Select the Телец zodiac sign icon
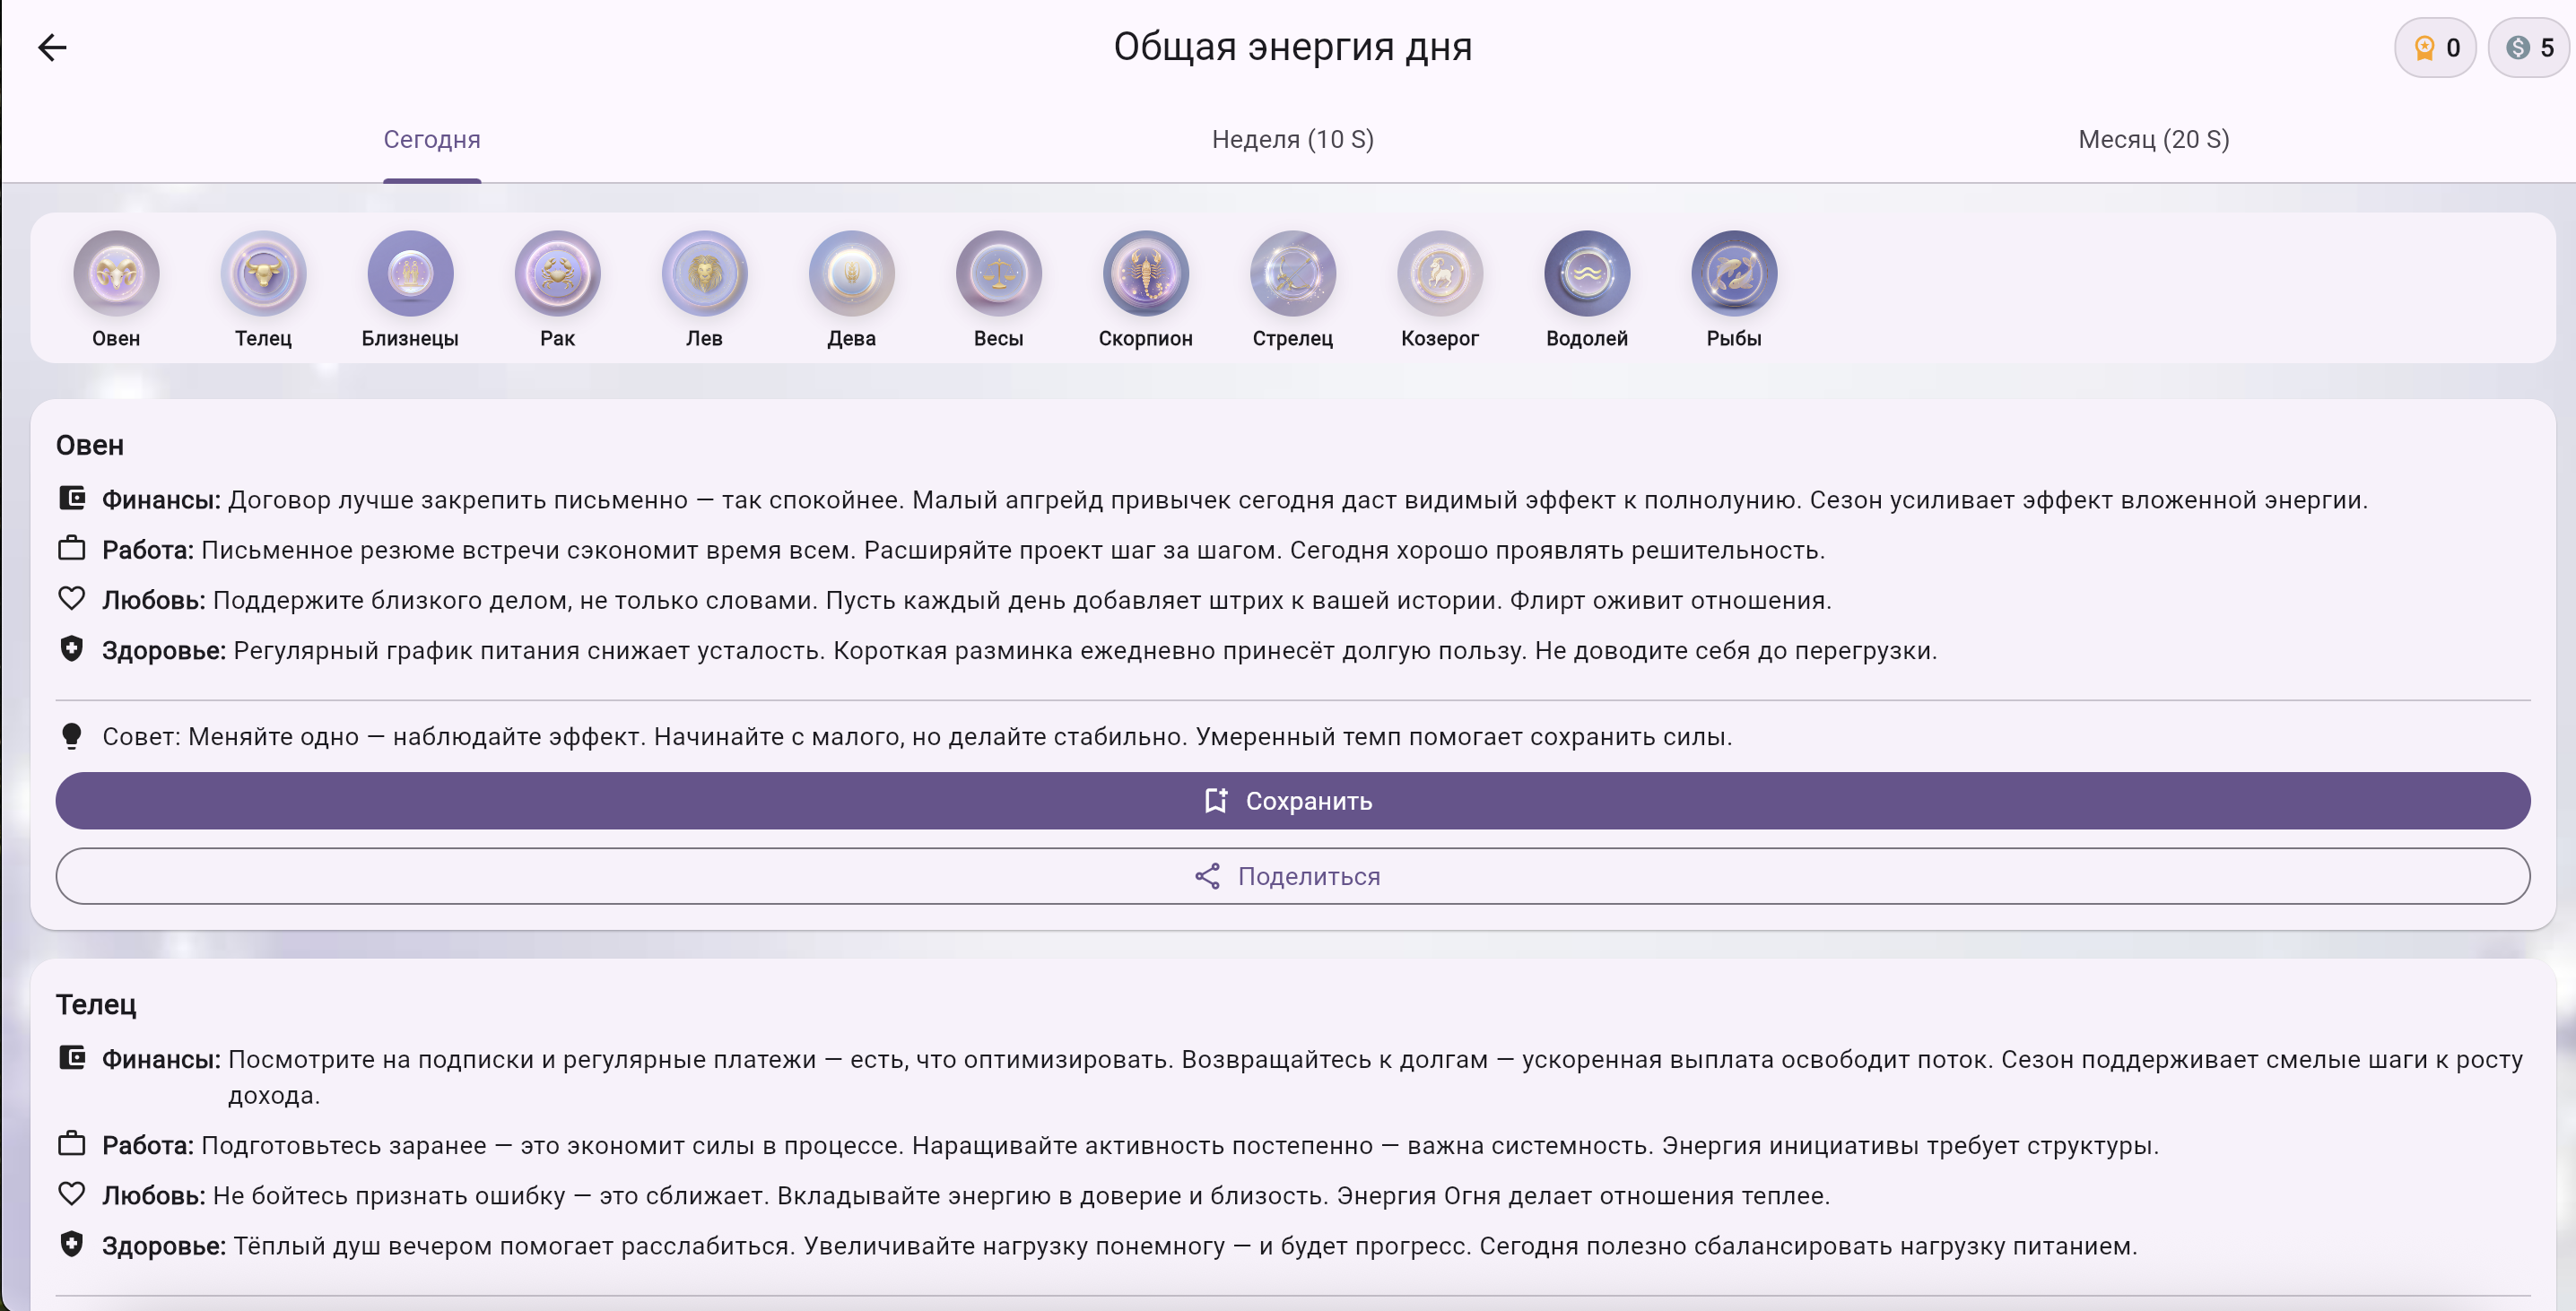The image size is (2576, 1311). 263,273
